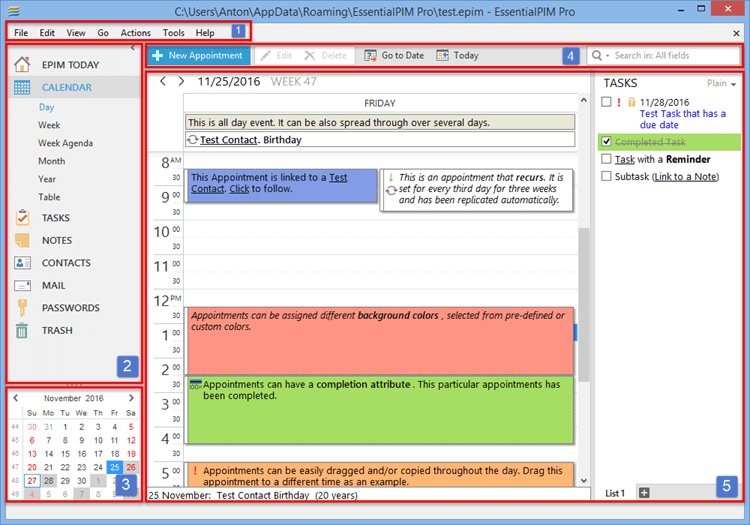Open the View menu
The width and height of the screenshot is (750, 525).
tap(76, 33)
